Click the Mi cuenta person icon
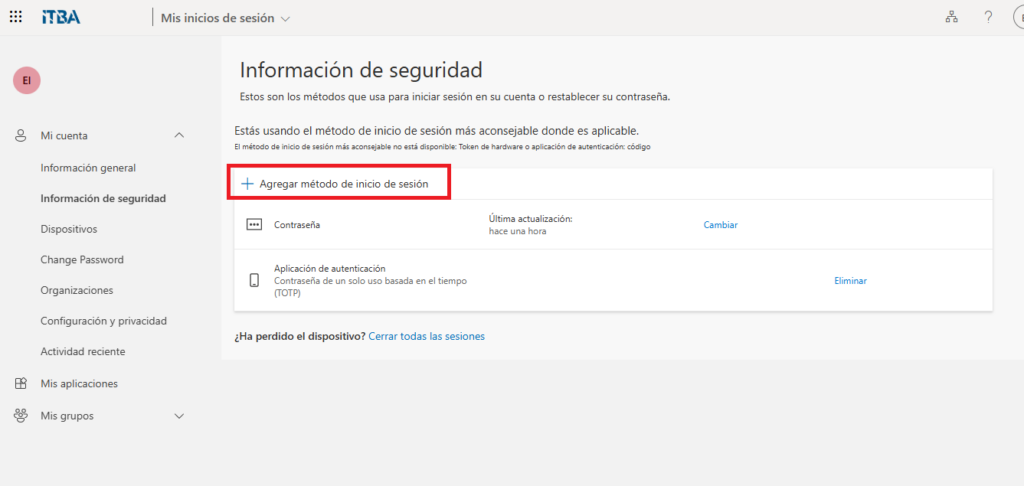 pyautogui.click(x=20, y=135)
